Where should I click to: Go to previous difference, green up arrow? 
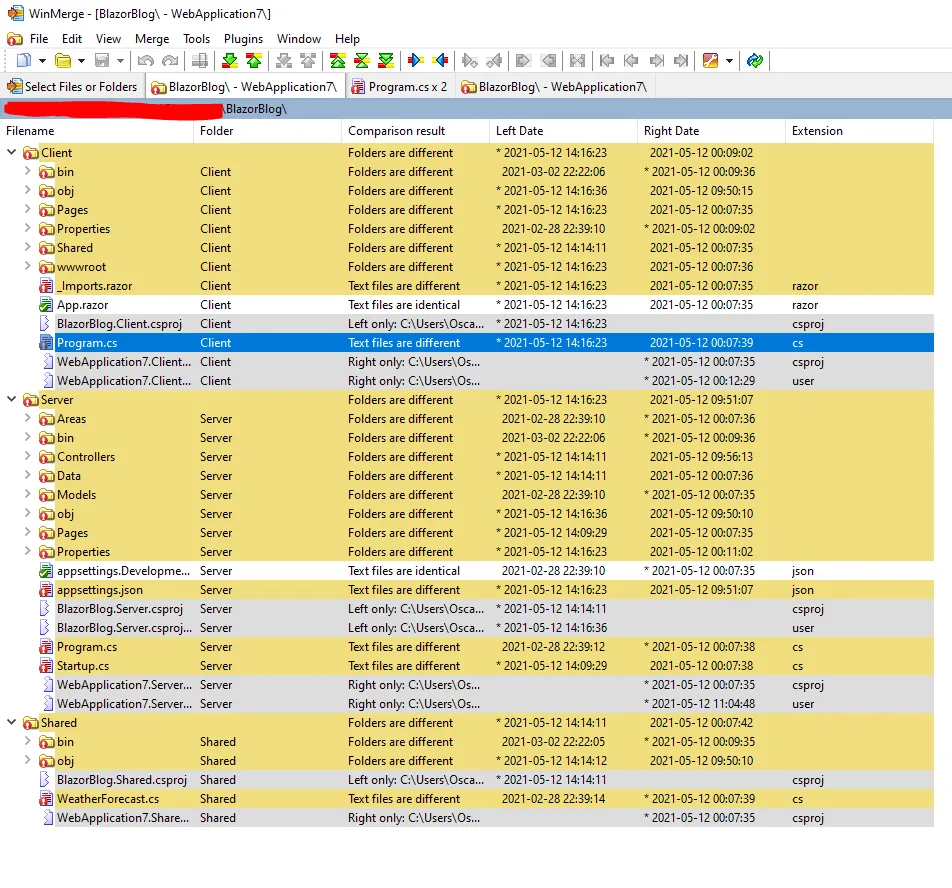tap(254, 60)
